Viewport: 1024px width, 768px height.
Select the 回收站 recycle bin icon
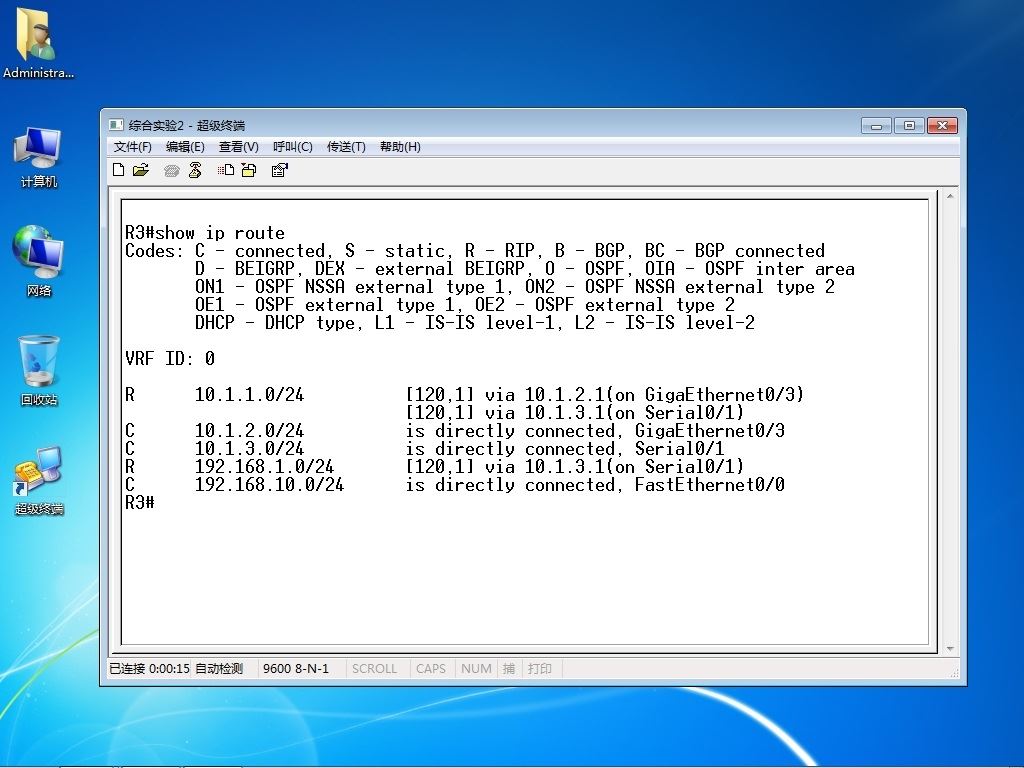[39, 370]
